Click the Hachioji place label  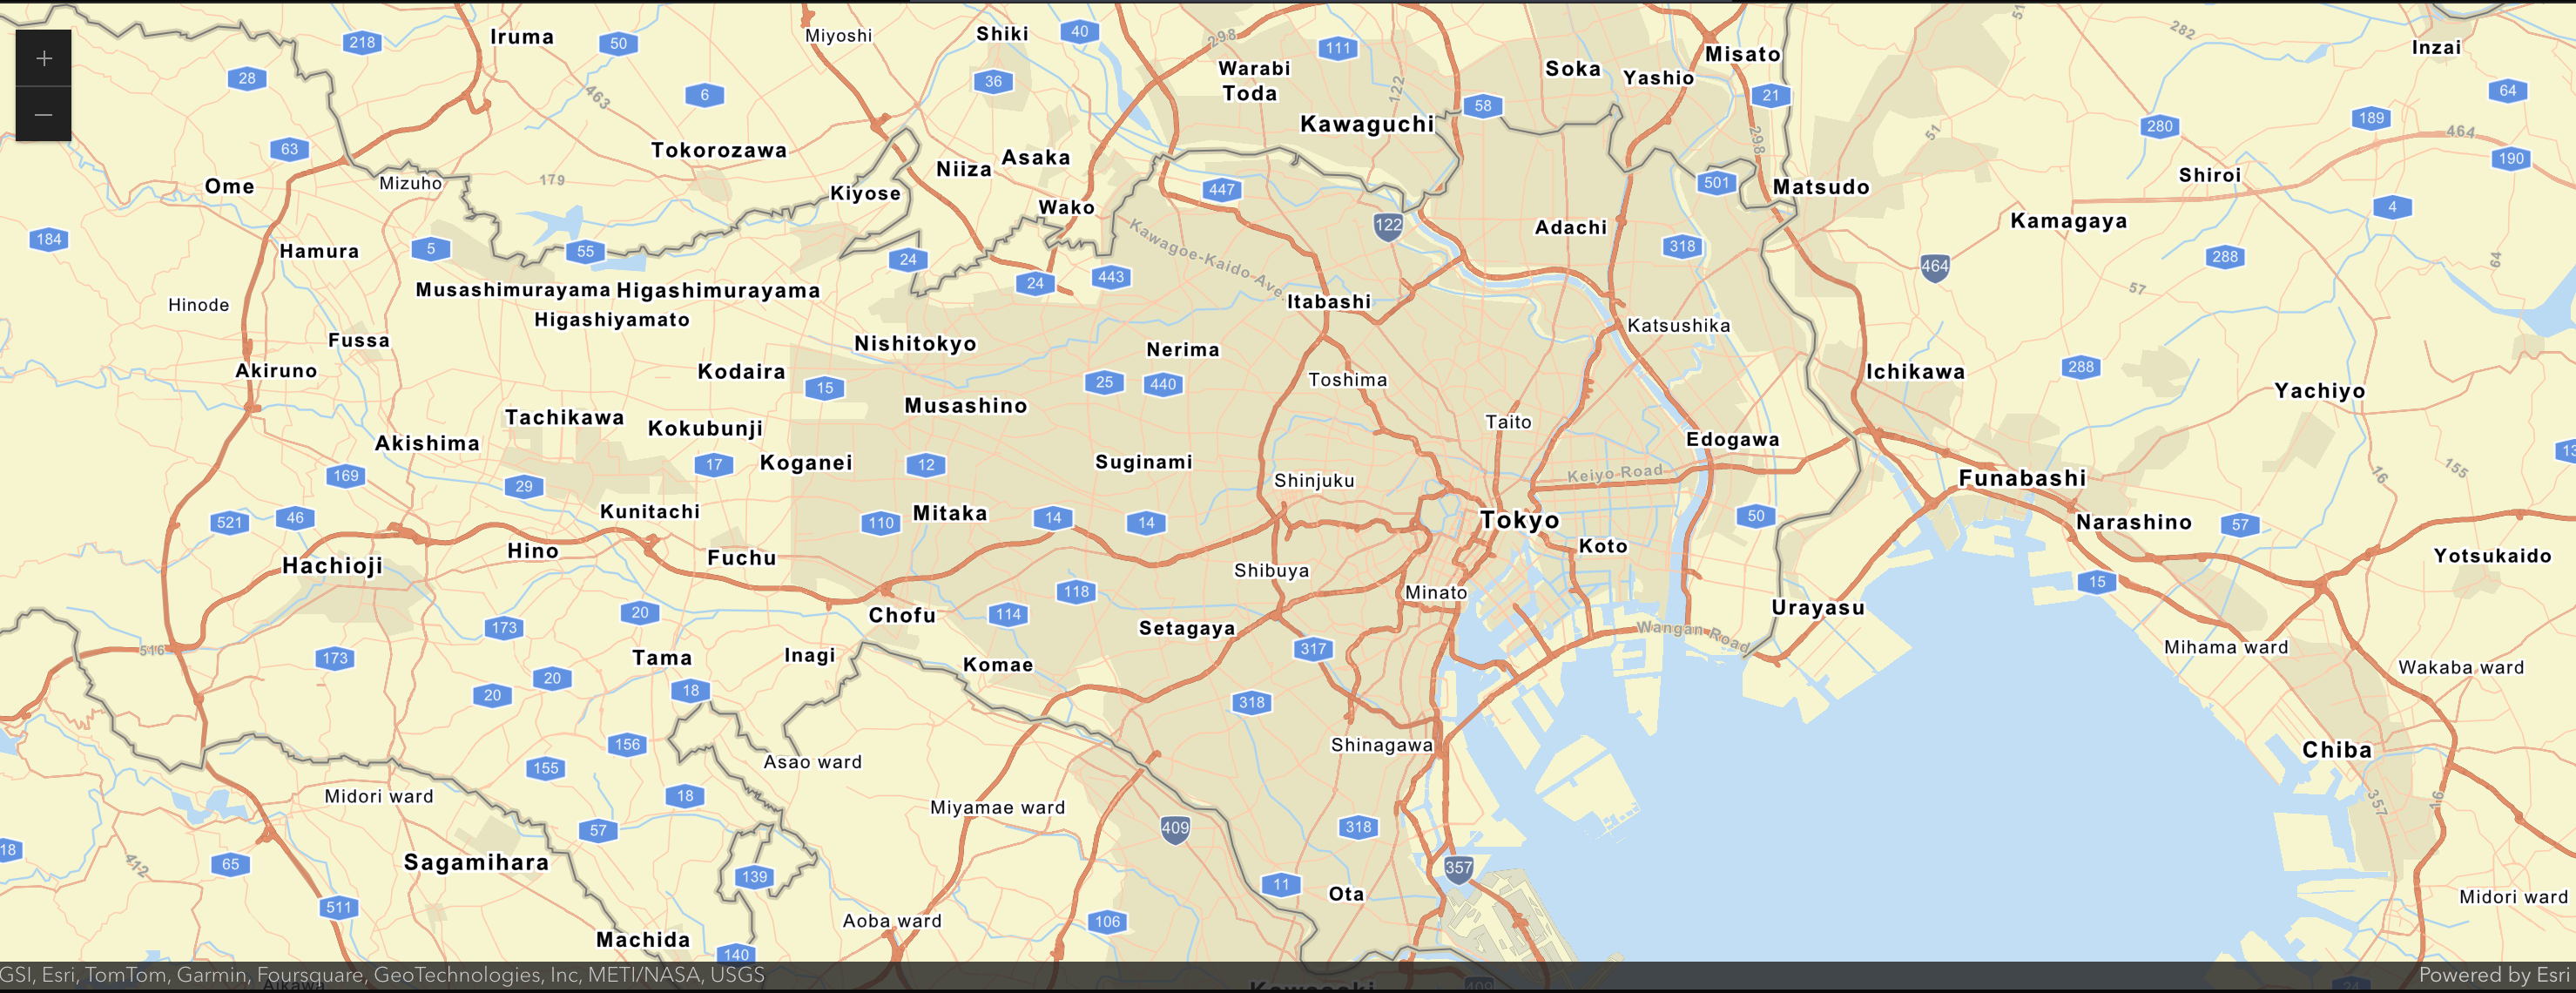pyautogui.click(x=333, y=565)
